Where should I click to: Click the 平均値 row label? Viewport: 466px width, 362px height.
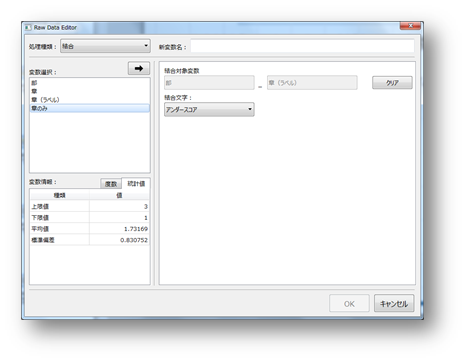(40, 229)
